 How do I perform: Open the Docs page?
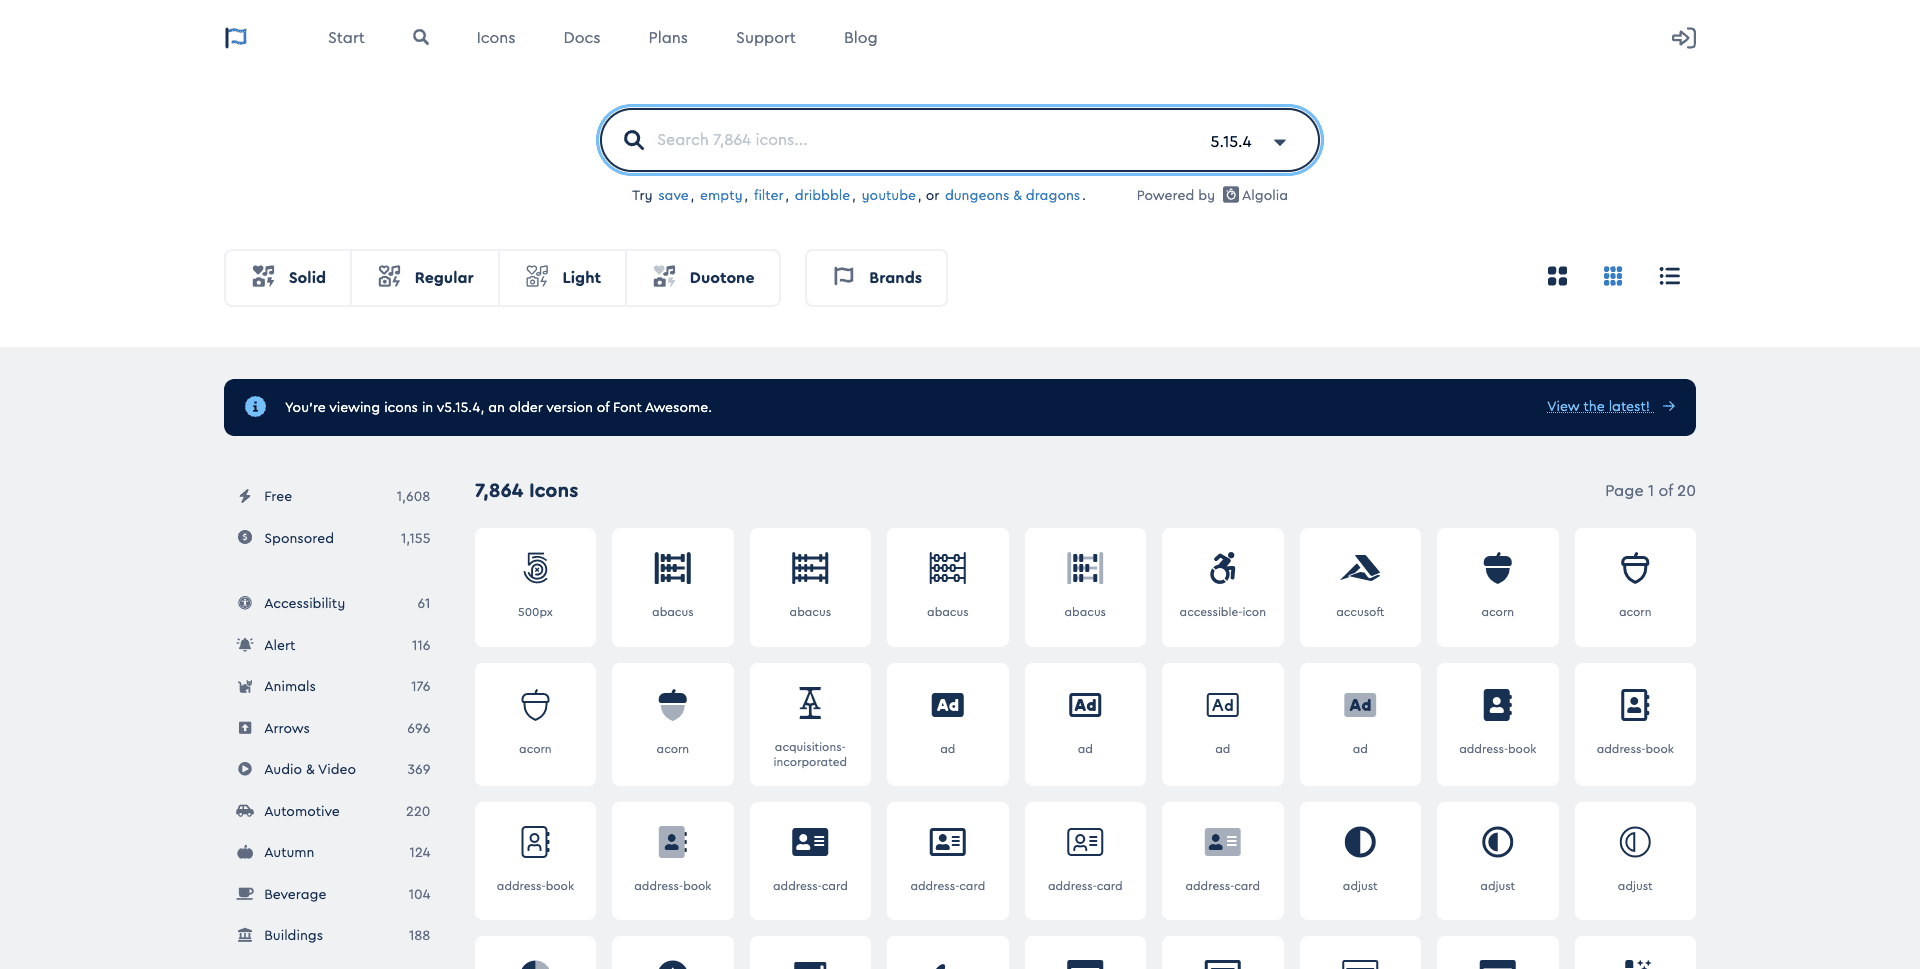pos(582,38)
